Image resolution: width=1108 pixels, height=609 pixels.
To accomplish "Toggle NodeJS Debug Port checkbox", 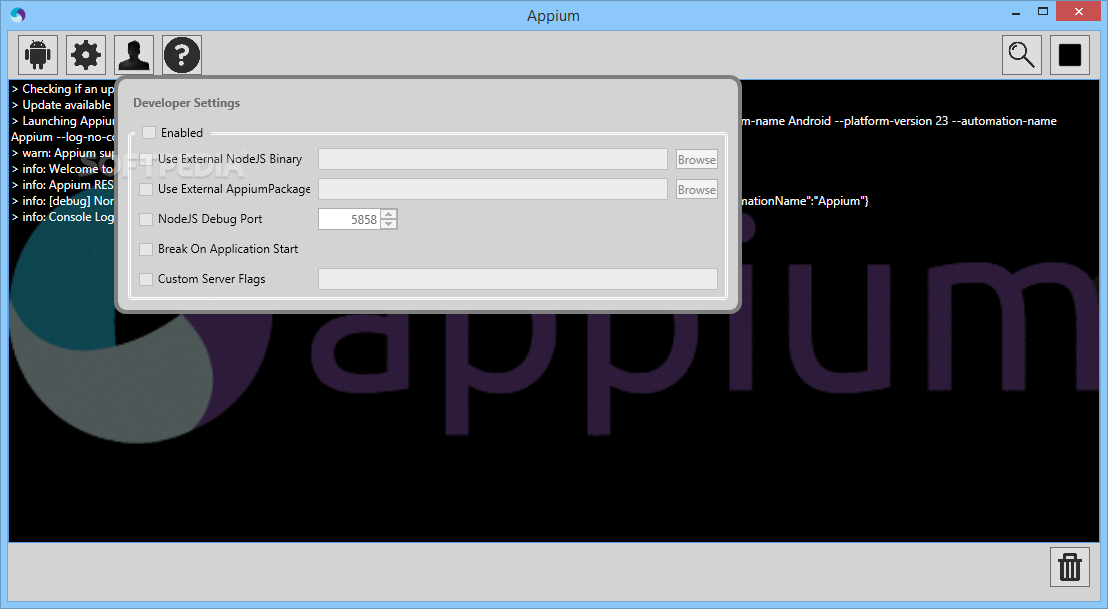I will 146,220.
